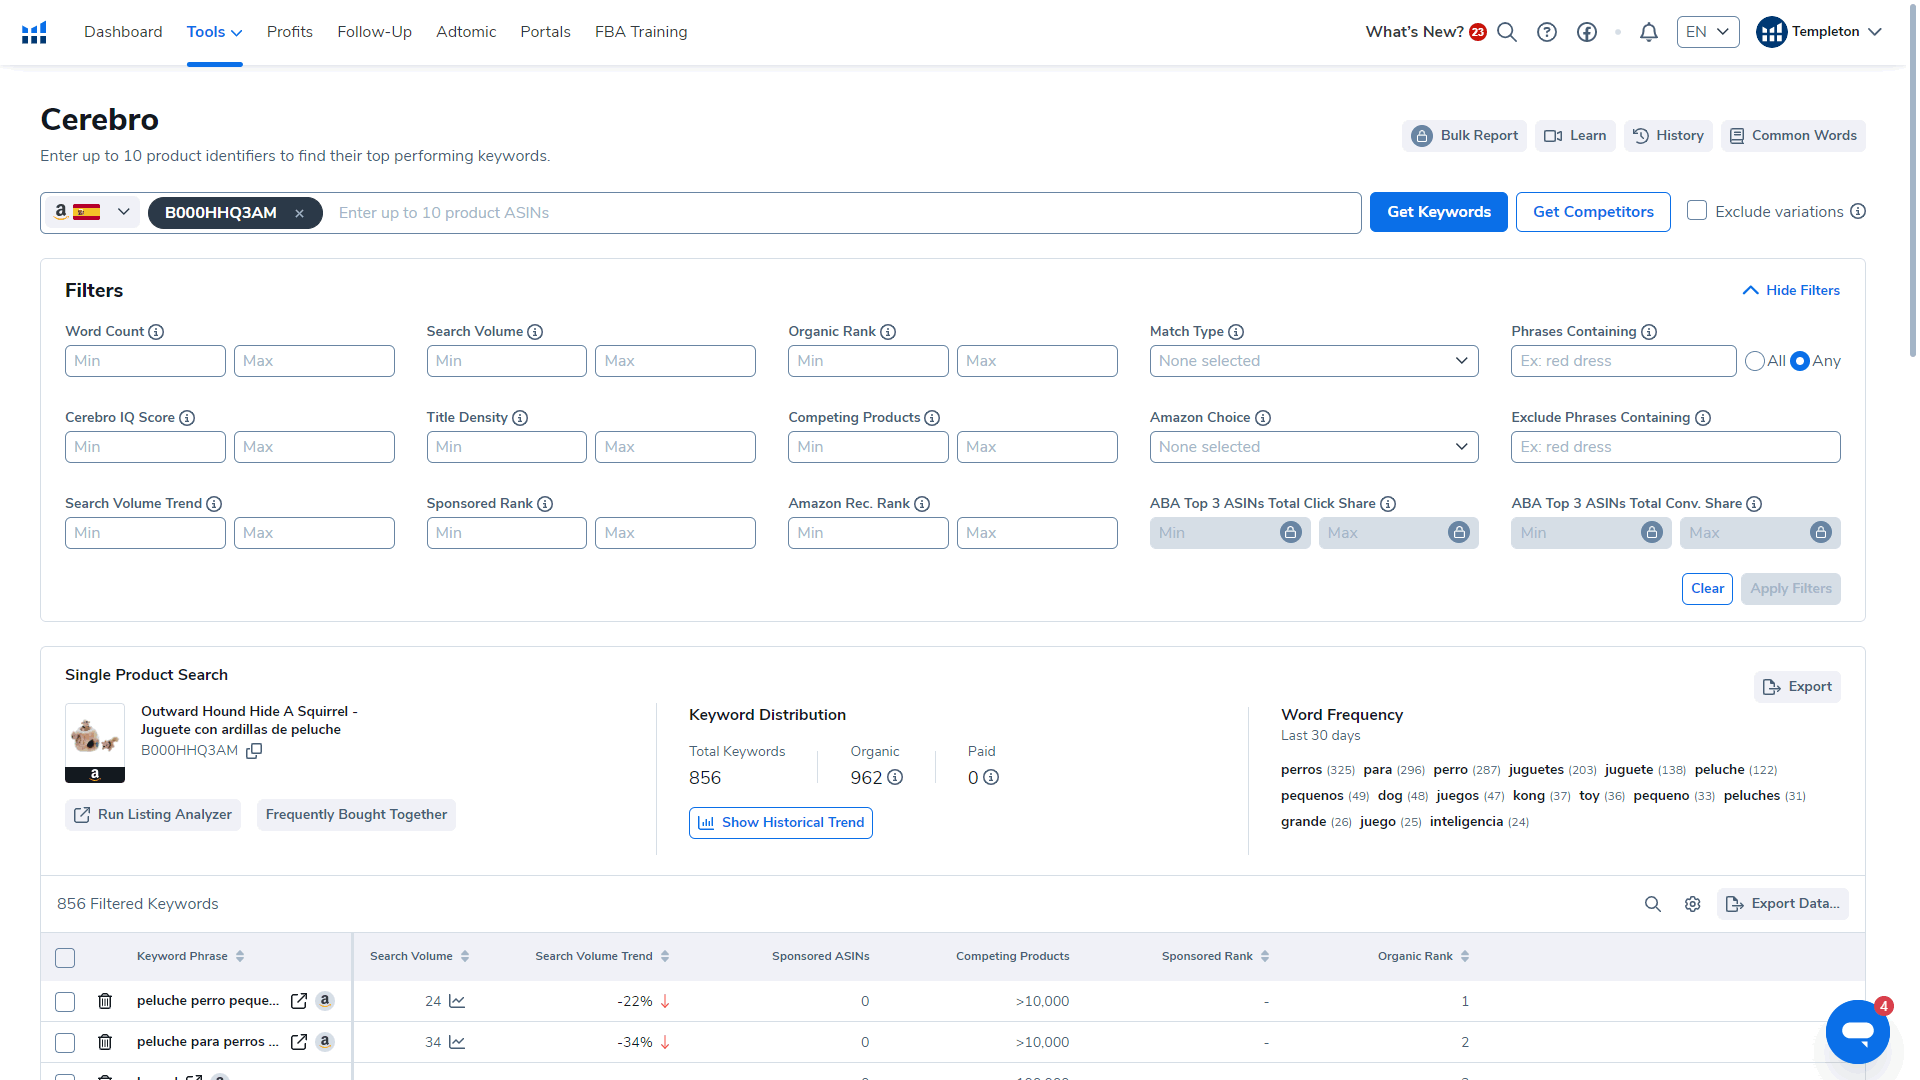Click the Get Keywords button
Viewport: 1920px width, 1080px height.
1437,211
